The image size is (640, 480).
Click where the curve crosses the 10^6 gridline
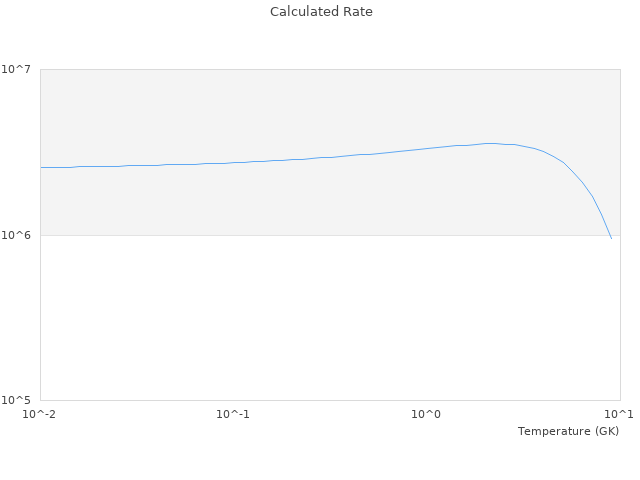610,235
